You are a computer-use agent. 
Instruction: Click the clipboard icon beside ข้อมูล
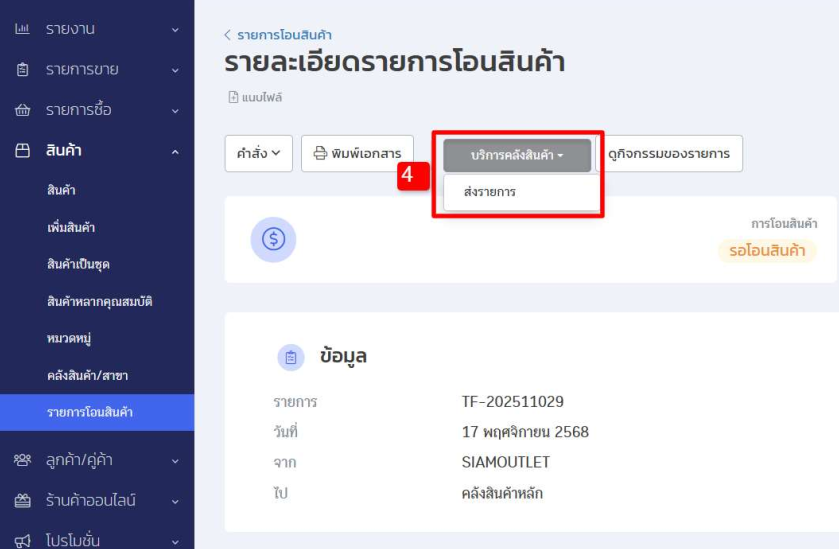[291, 357]
